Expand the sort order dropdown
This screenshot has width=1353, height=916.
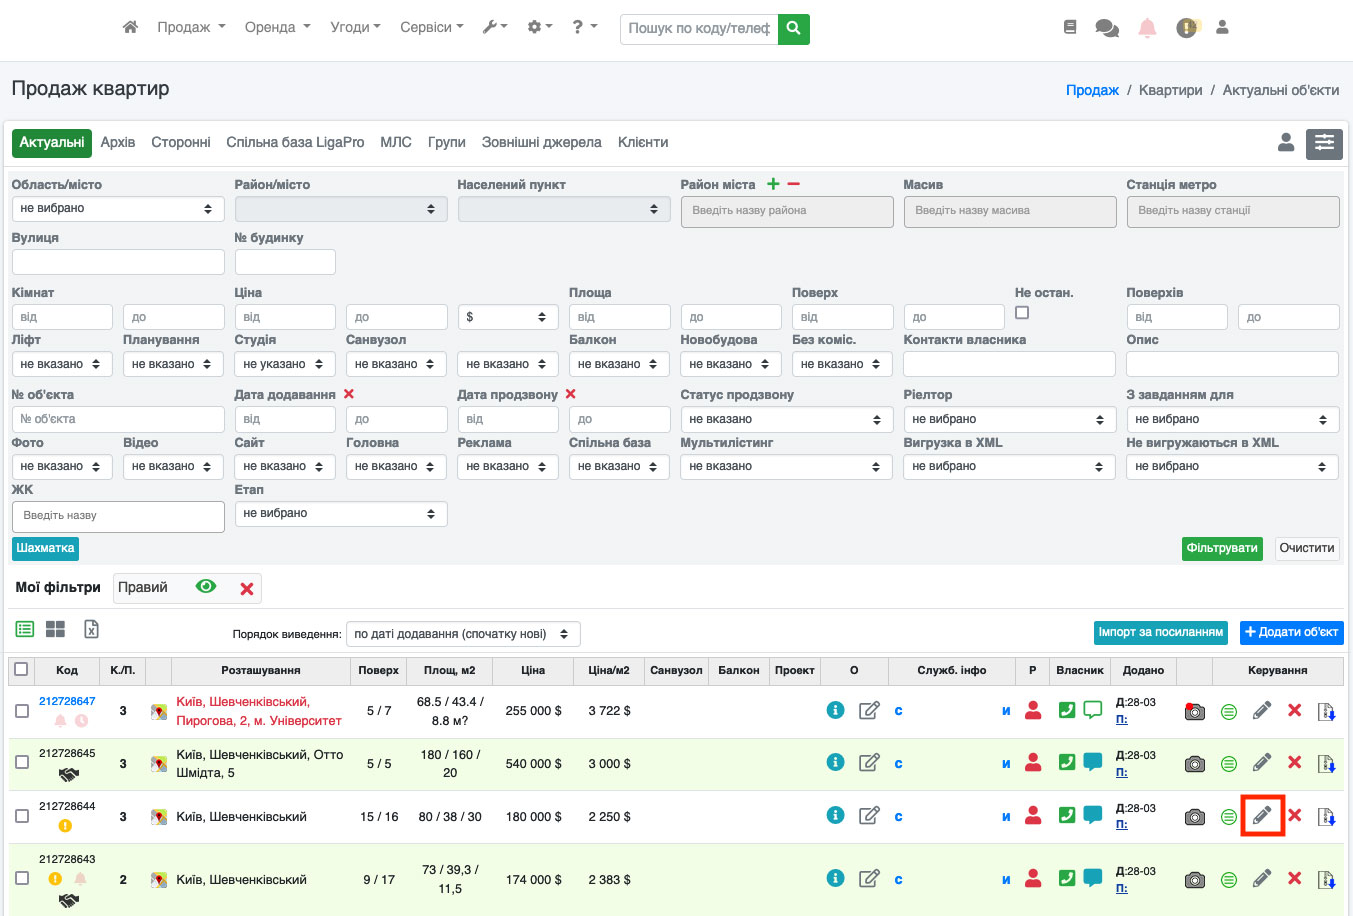pos(463,634)
